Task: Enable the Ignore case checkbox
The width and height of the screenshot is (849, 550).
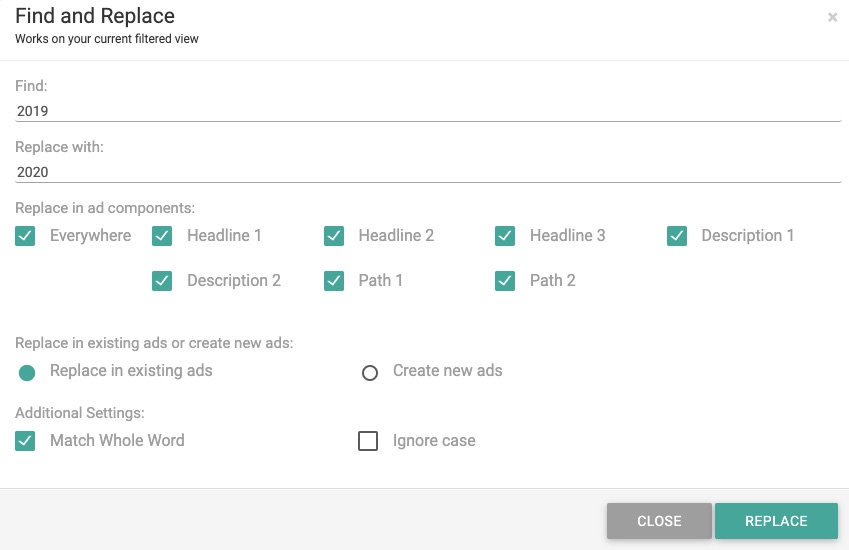Action: click(x=368, y=441)
